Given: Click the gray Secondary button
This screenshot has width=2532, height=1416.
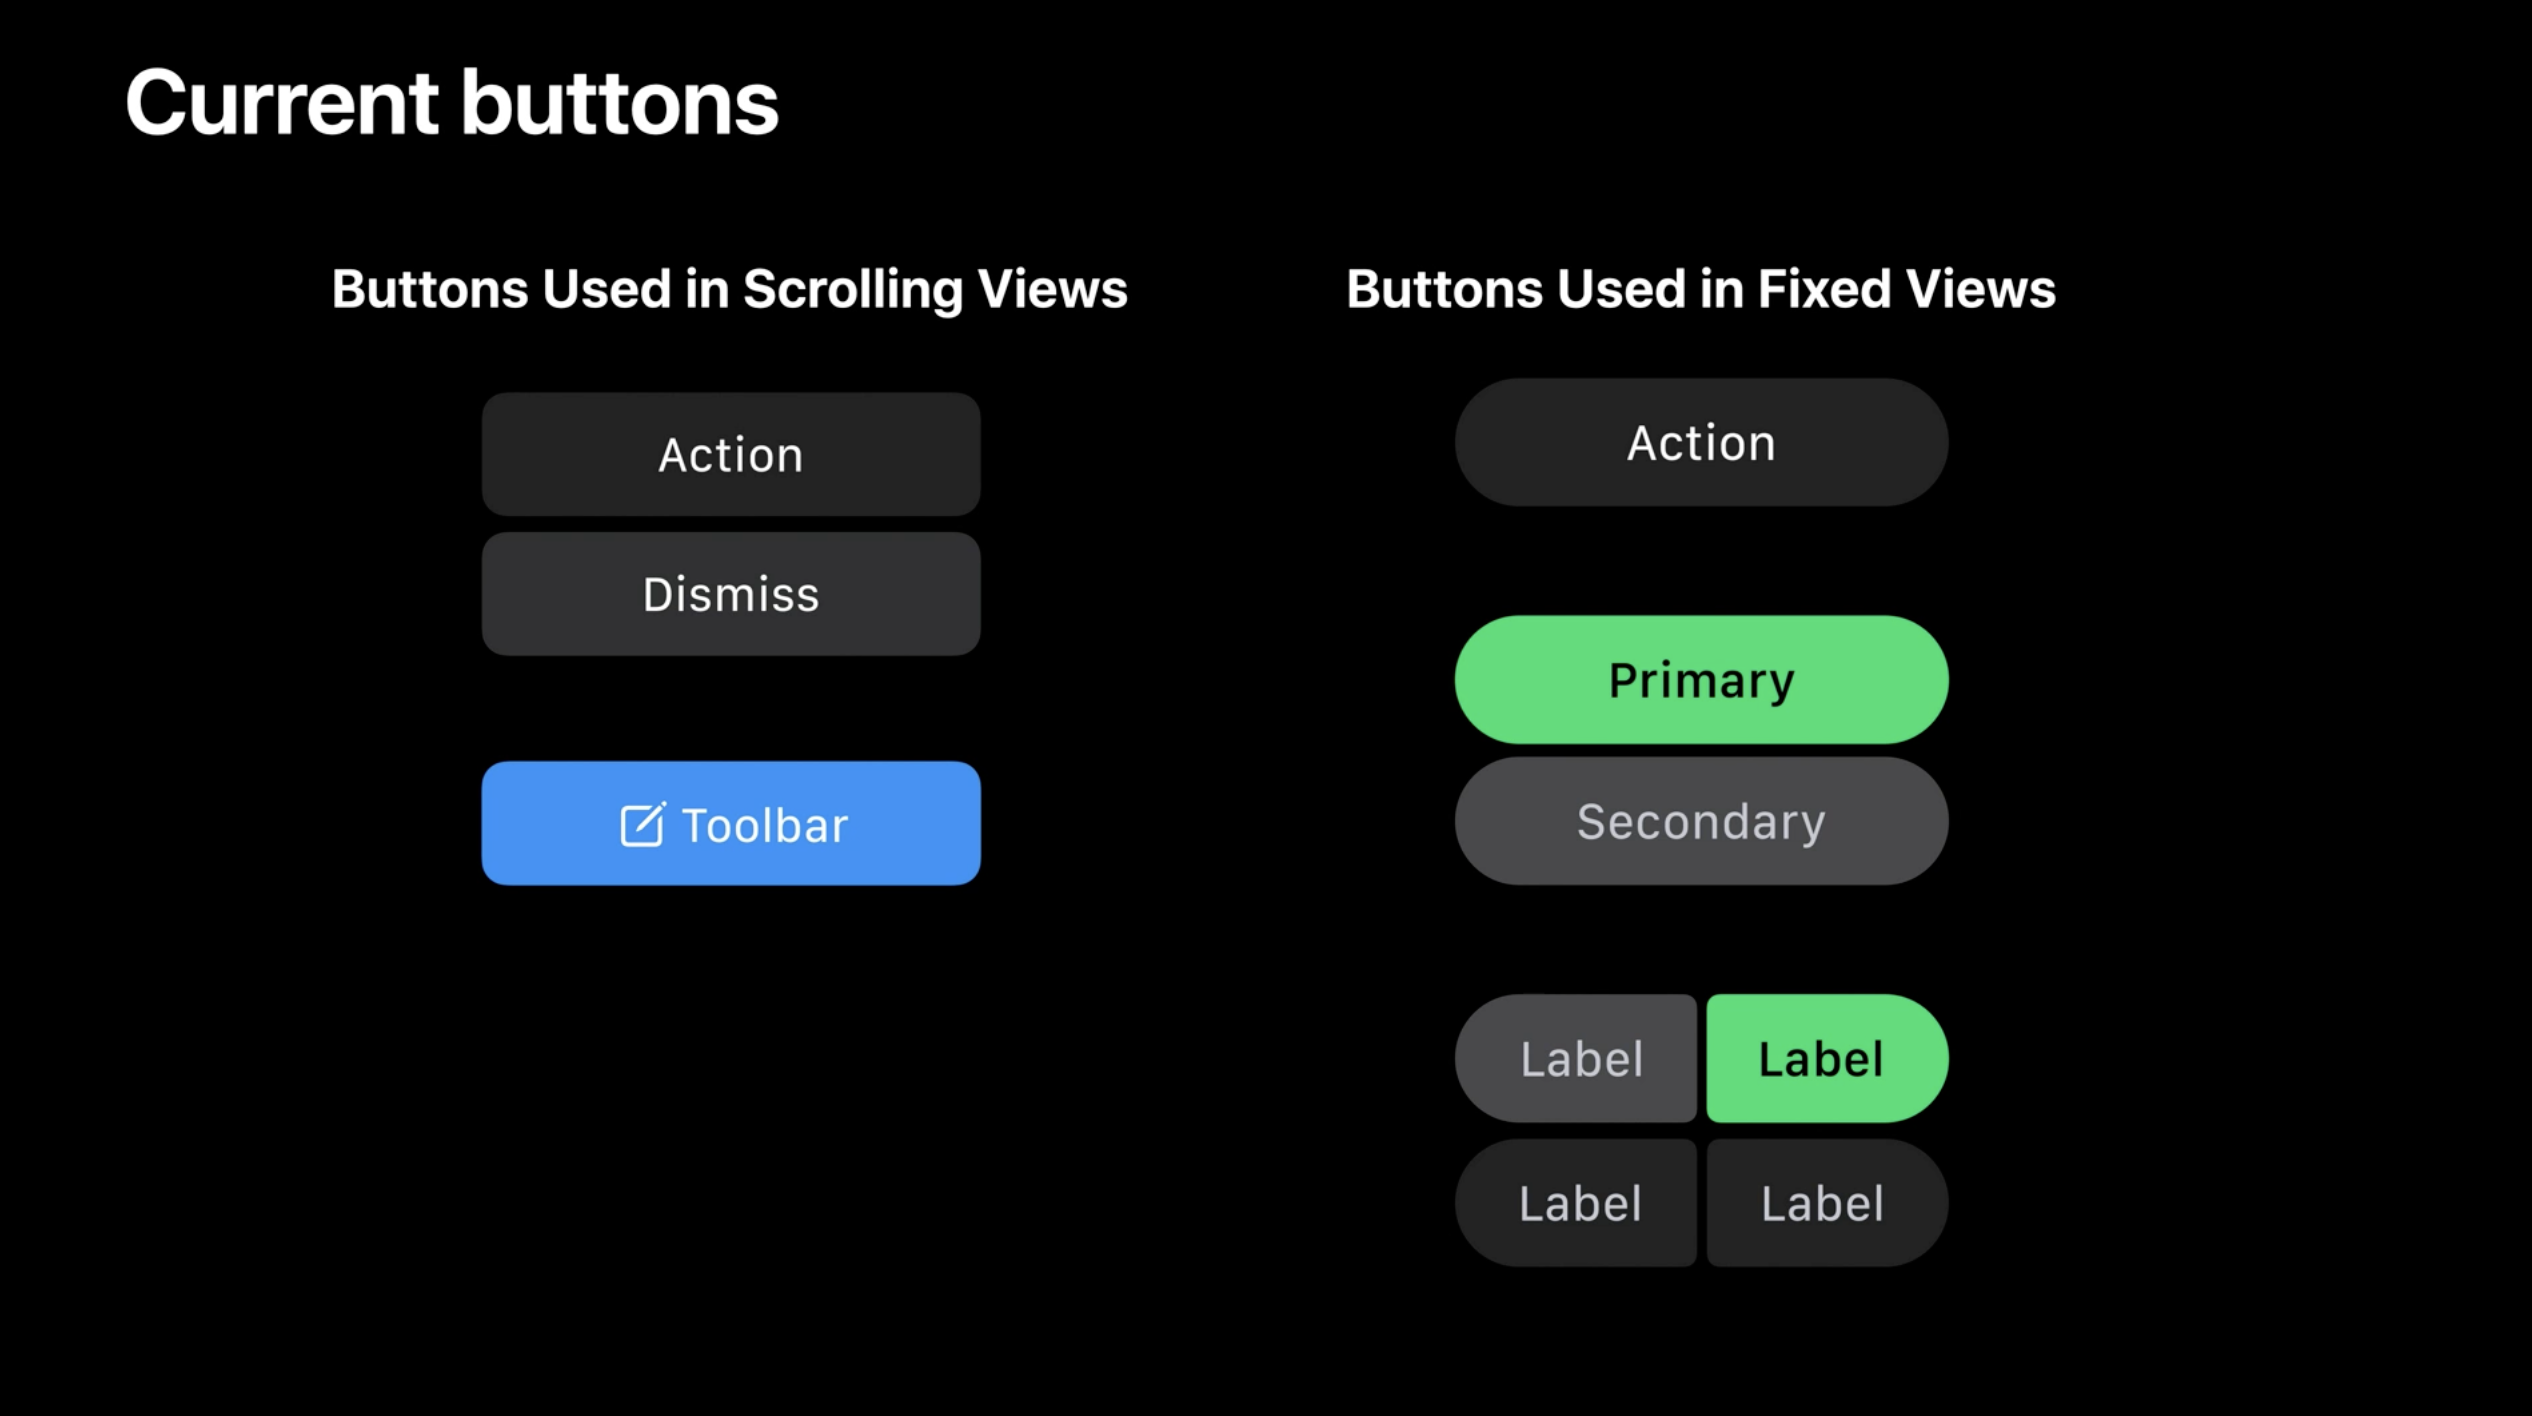Looking at the screenshot, I should coord(1701,821).
